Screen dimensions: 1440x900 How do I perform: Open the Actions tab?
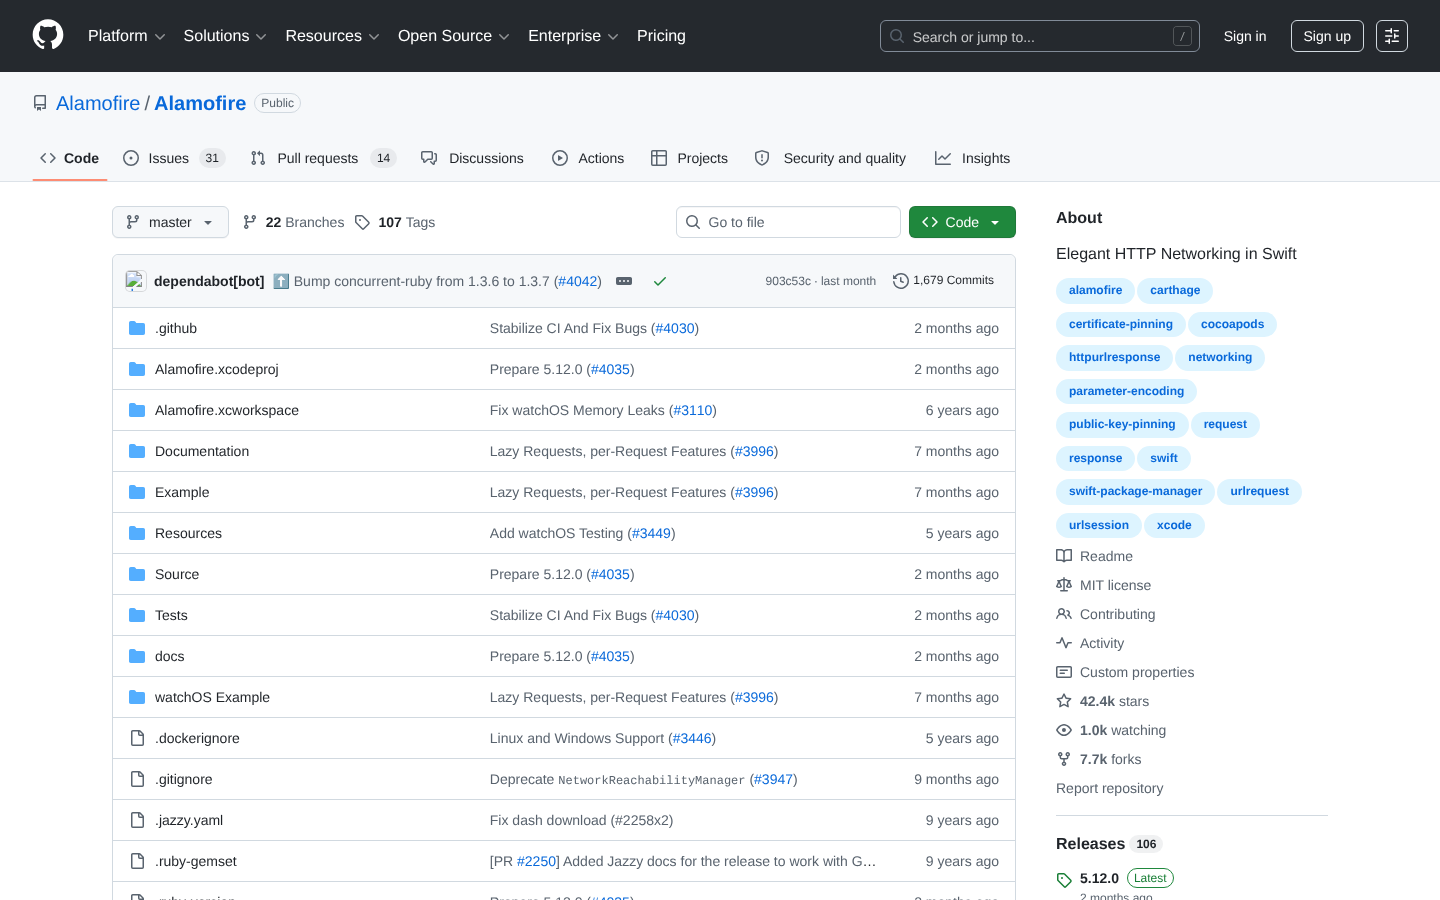[x=588, y=158]
